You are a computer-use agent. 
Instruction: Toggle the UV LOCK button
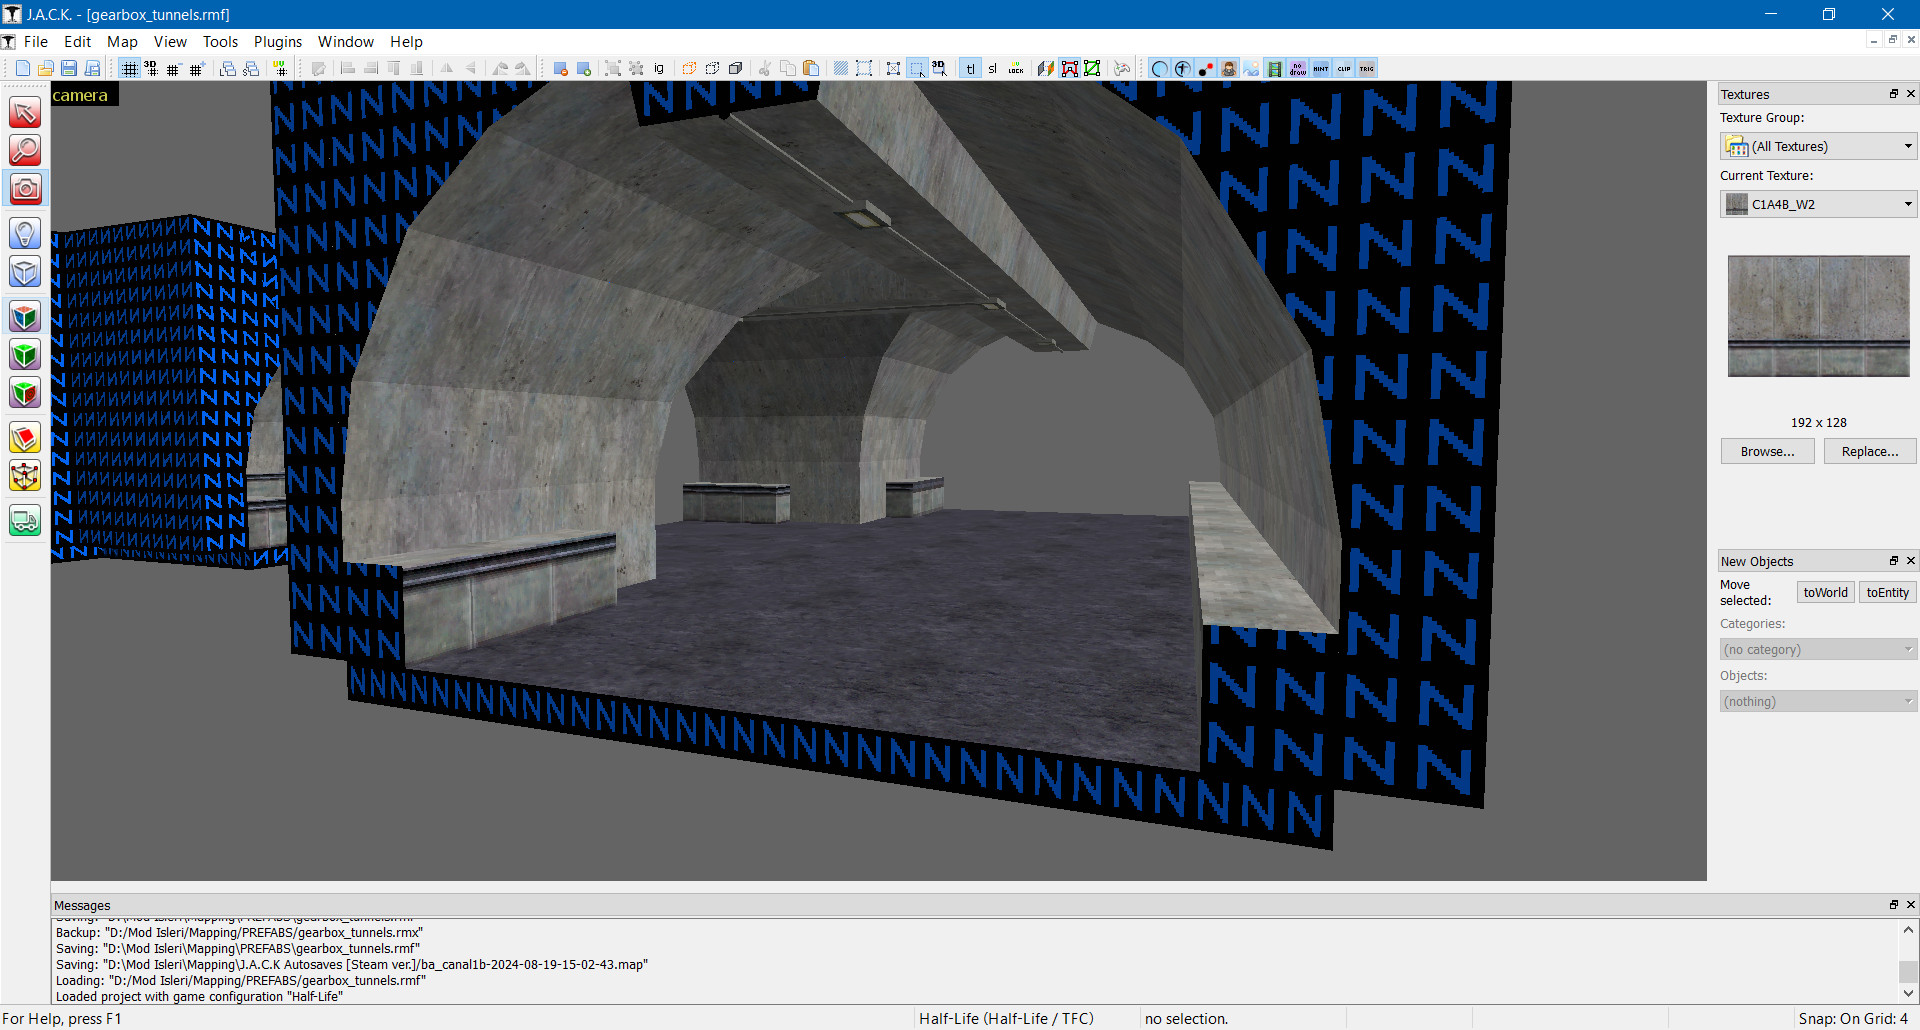[1016, 68]
